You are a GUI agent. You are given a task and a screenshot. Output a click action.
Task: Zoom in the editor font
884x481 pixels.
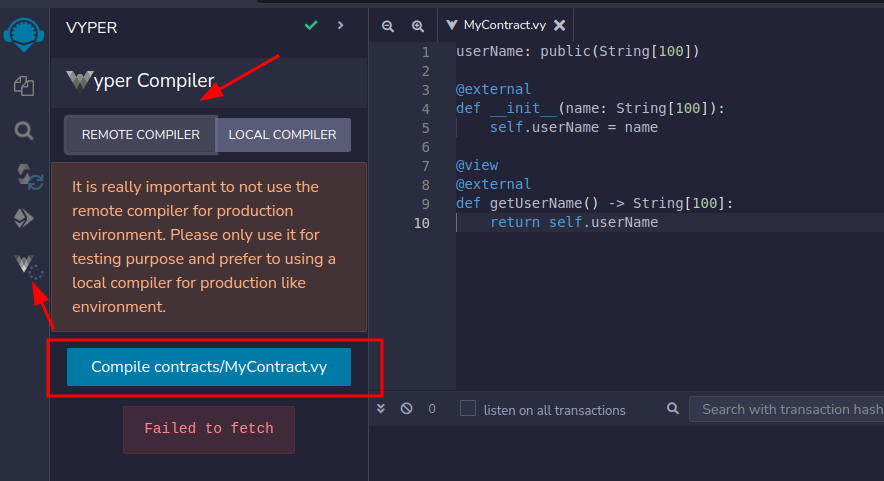pos(418,26)
